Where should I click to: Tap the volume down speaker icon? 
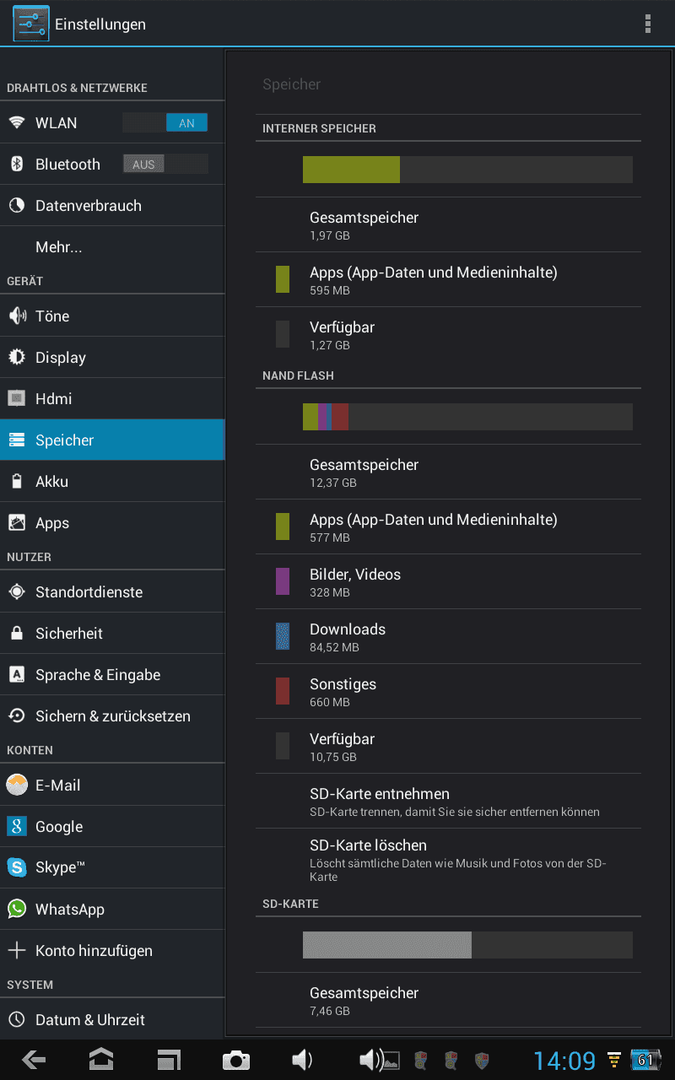point(302,1059)
